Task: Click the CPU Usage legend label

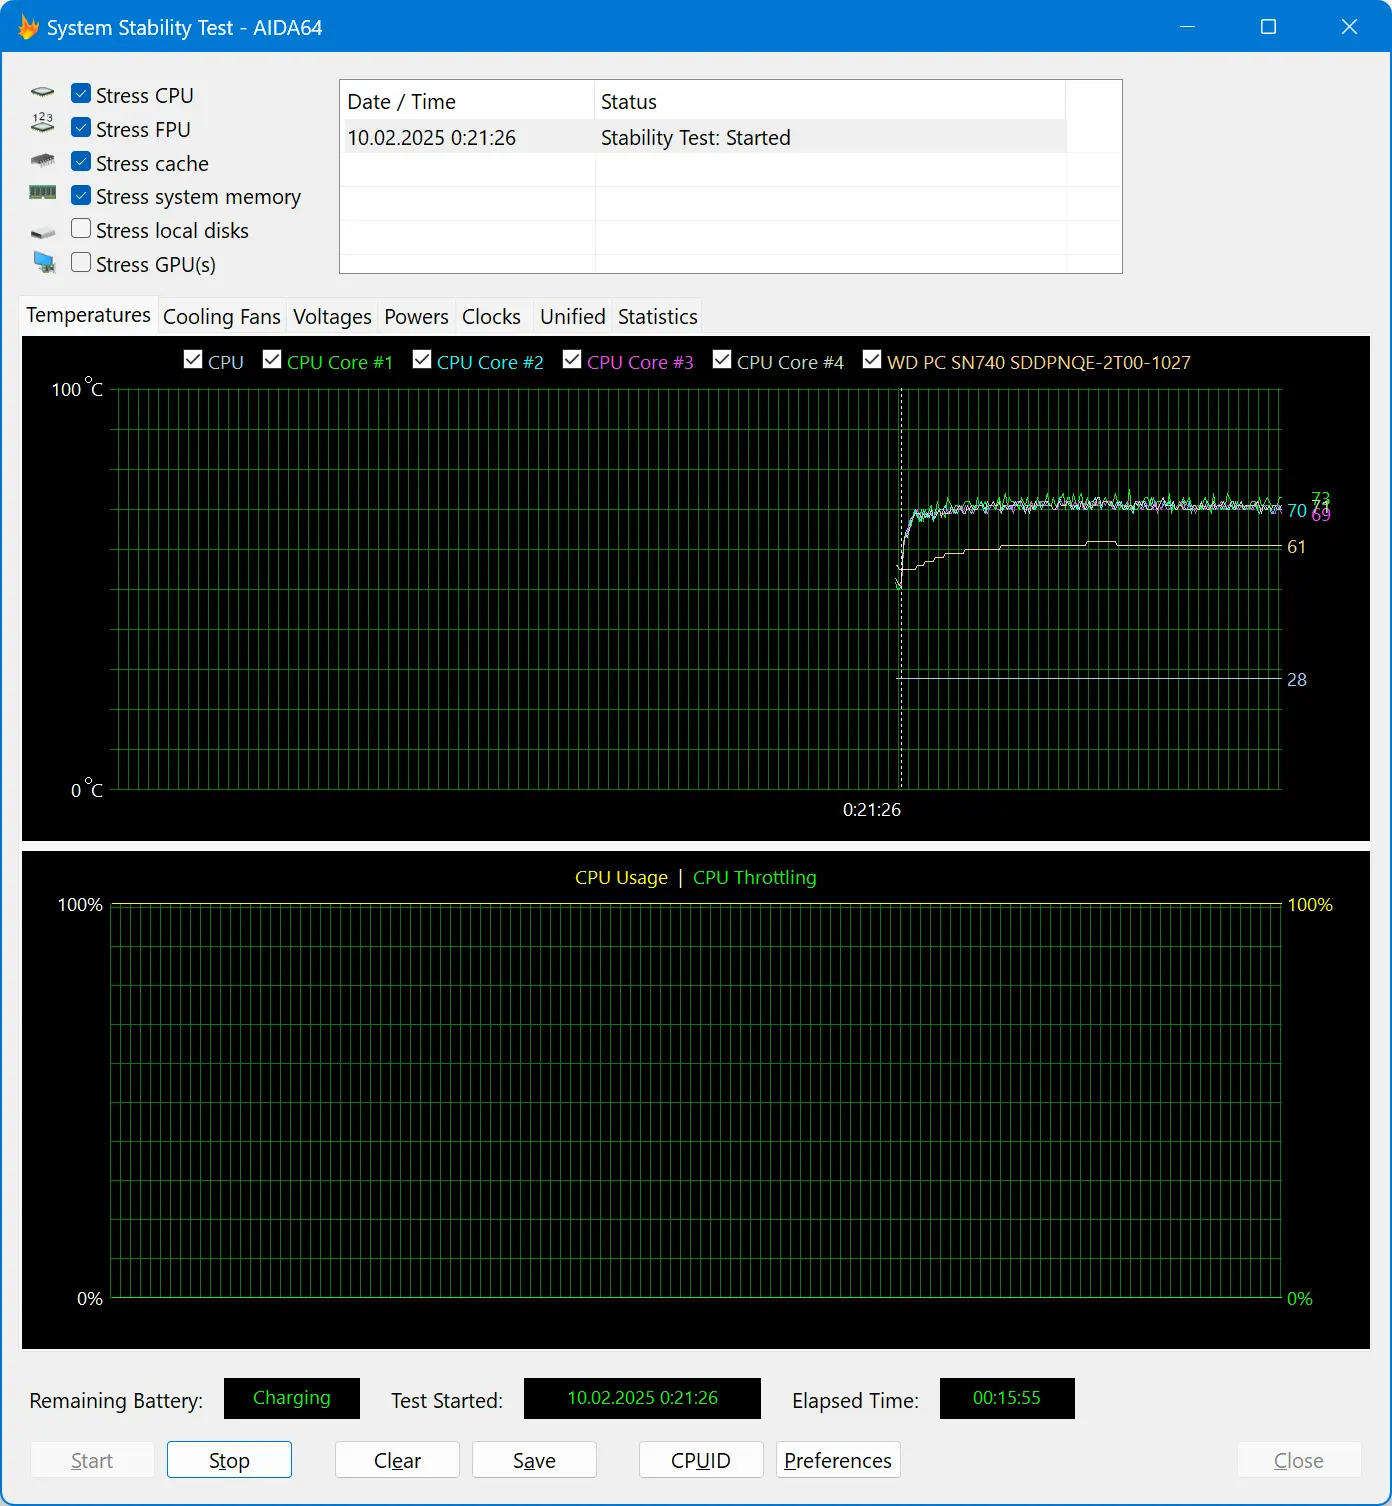Action: coord(621,877)
